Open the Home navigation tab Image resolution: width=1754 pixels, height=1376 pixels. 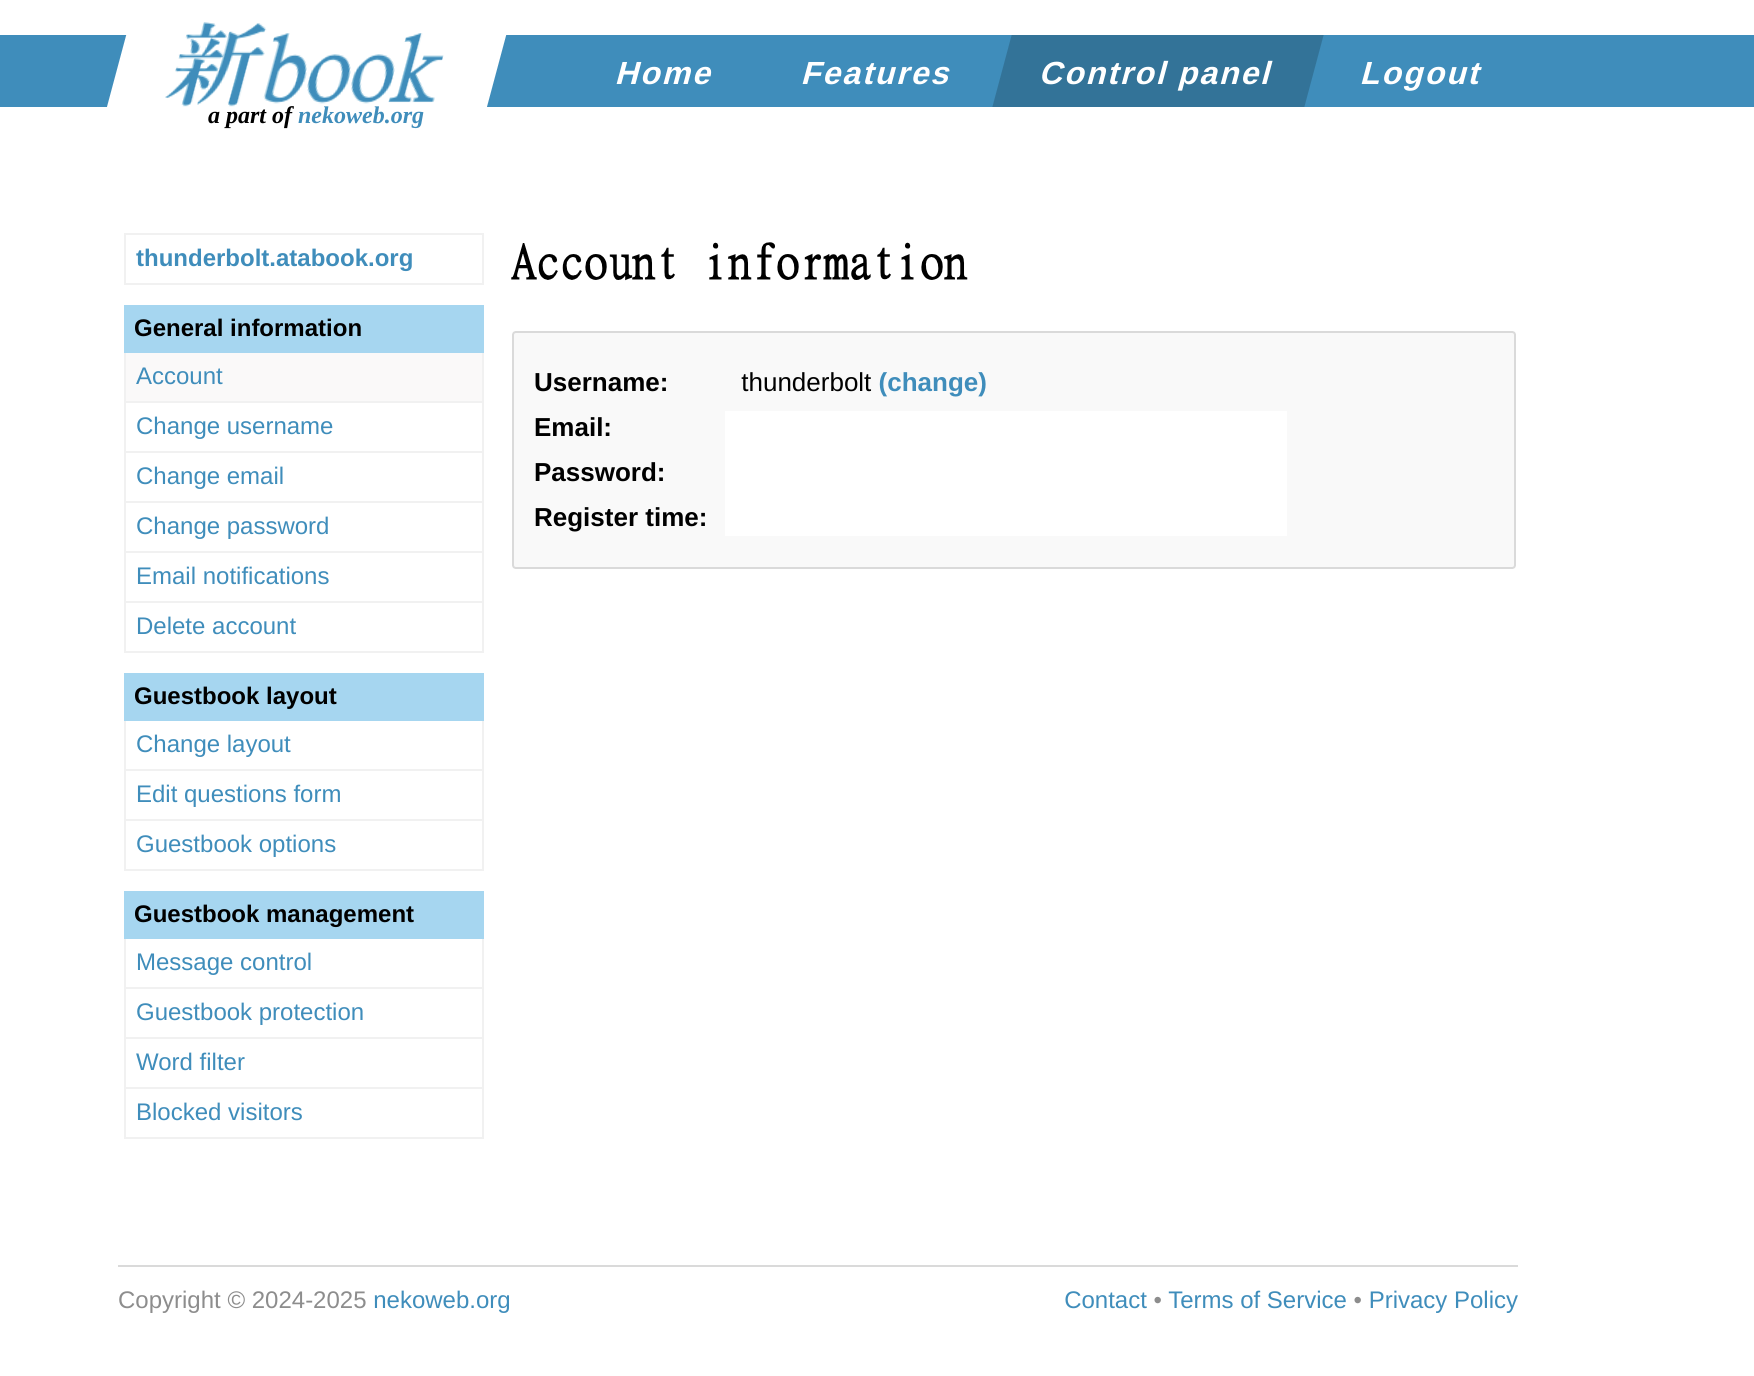click(x=664, y=73)
